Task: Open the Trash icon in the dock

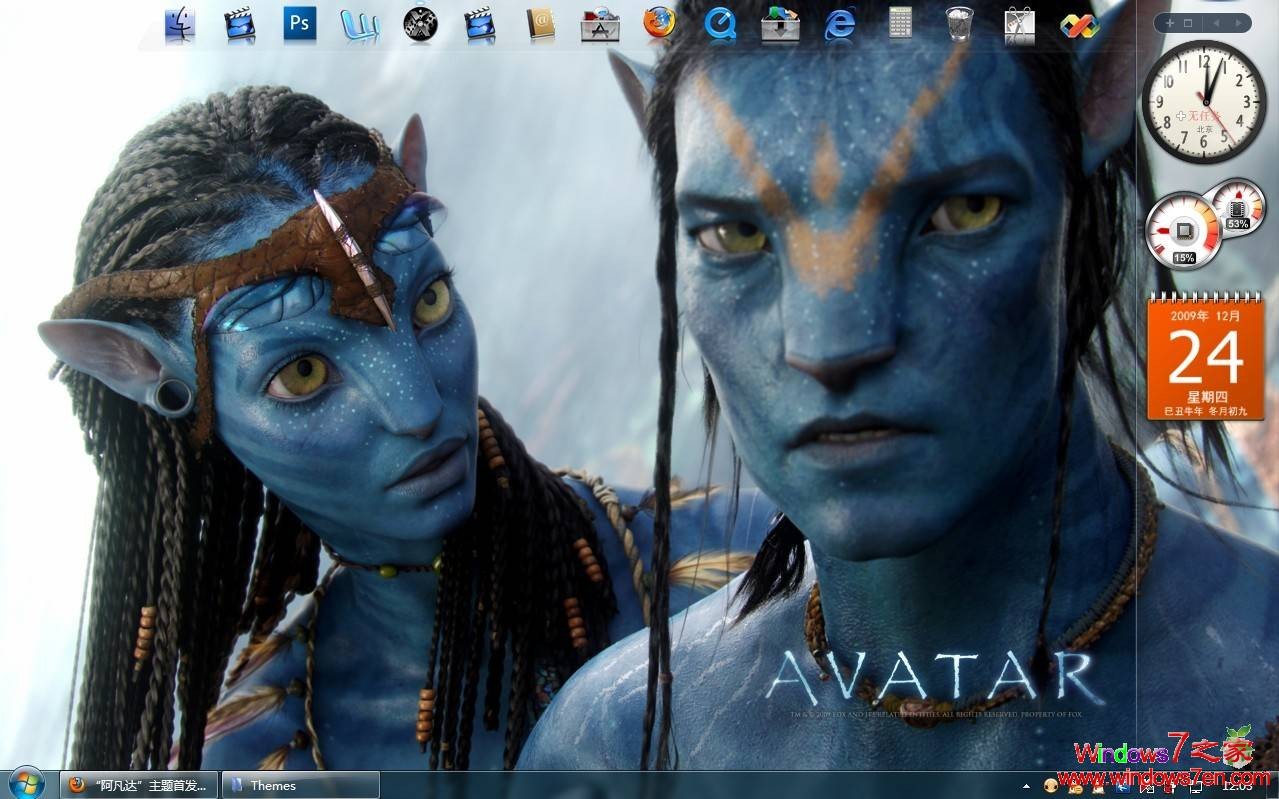Action: point(958,22)
